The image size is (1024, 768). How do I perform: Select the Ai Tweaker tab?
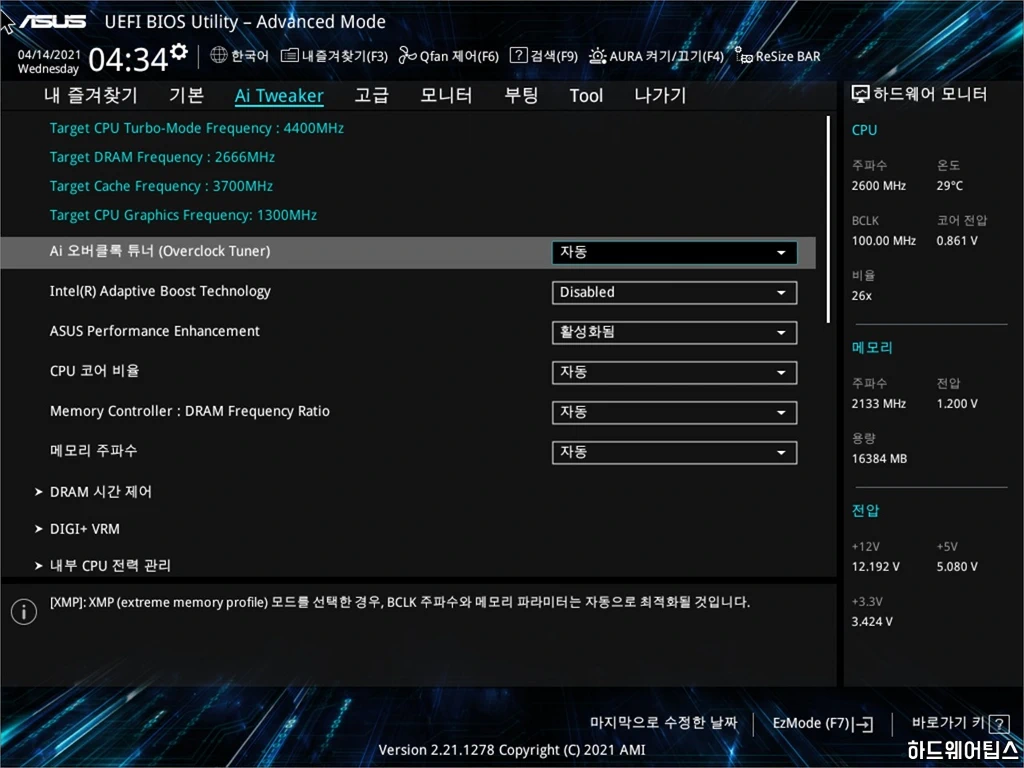(x=279, y=96)
